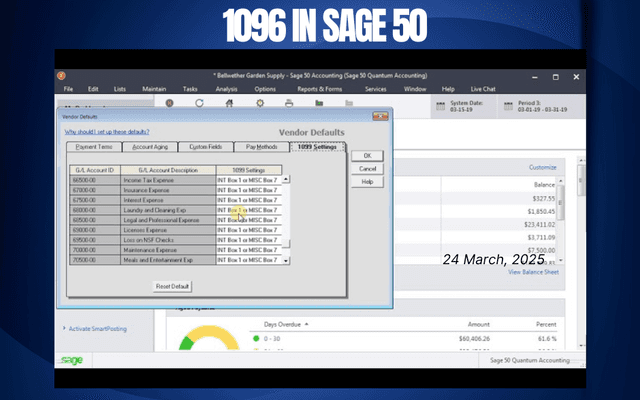Click the Days Overdue column header

[282, 324]
